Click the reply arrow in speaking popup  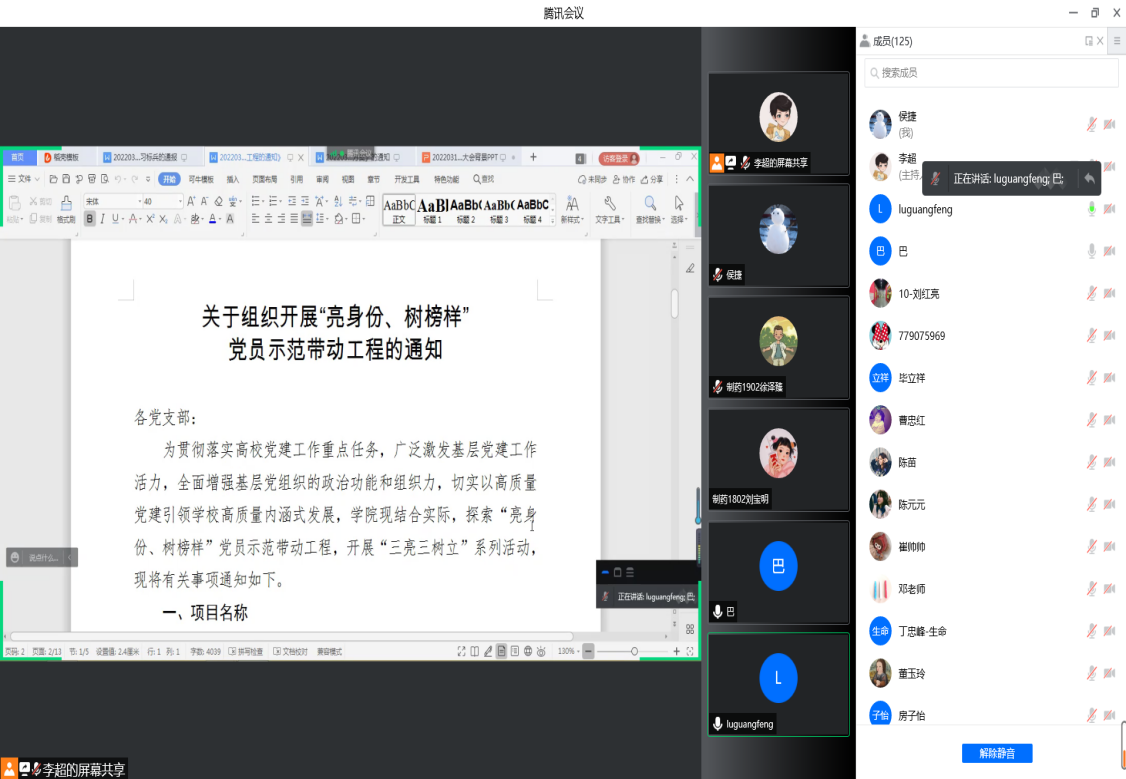point(1089,178)
